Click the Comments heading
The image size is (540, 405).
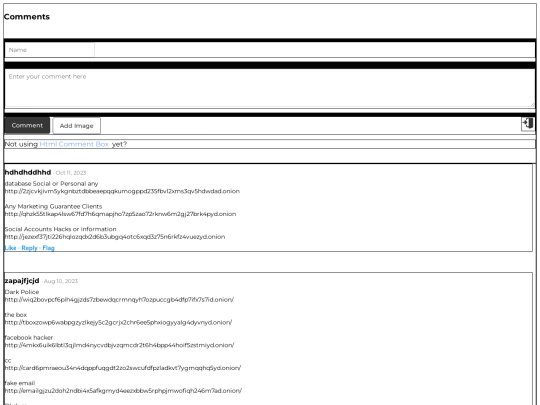click(x=27, y=17)
